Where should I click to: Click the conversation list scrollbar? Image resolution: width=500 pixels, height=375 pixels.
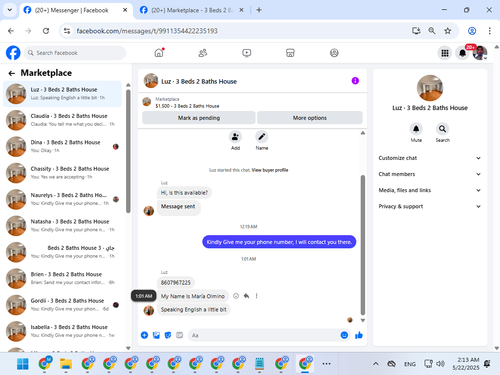tap(128, 151)
